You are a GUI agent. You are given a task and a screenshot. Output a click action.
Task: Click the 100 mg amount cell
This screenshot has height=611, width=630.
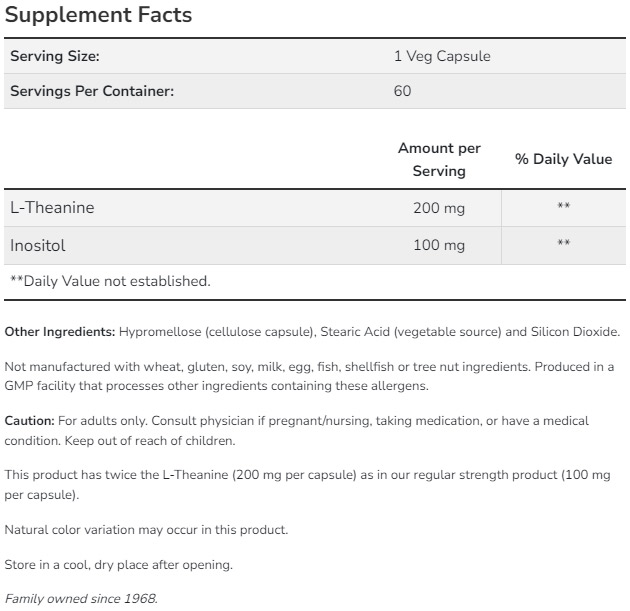(439, 245)
